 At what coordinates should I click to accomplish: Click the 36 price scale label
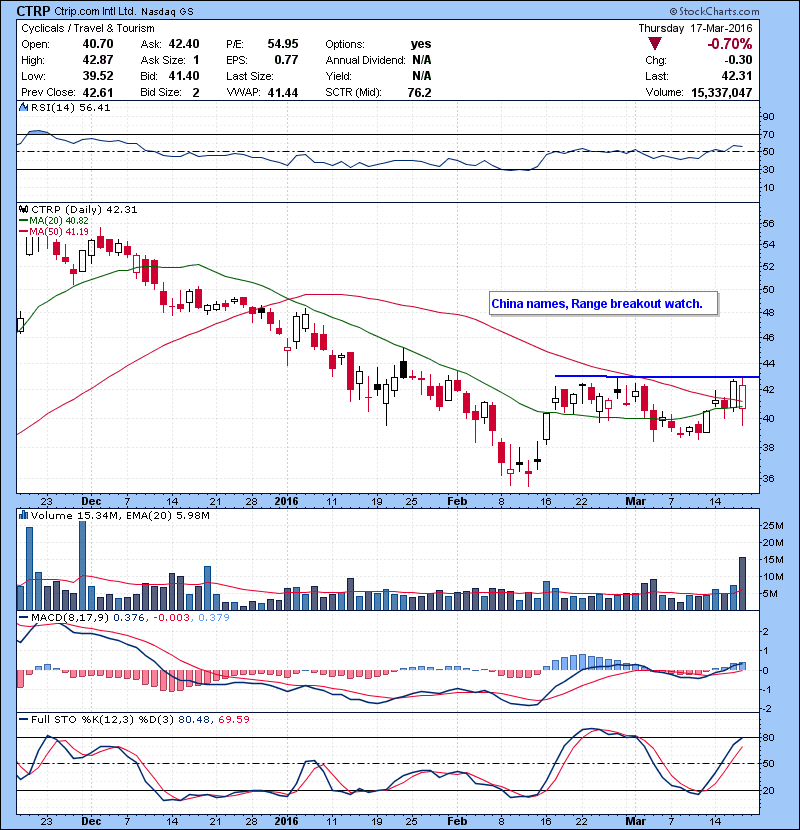[768, 478]
